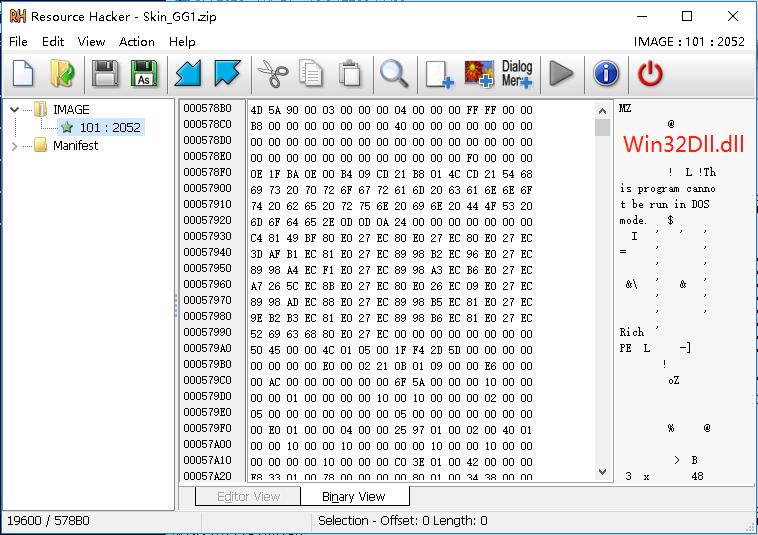758x535 pixels.
Task: Click the Open file toolbar icon
Action: [62, 73]
